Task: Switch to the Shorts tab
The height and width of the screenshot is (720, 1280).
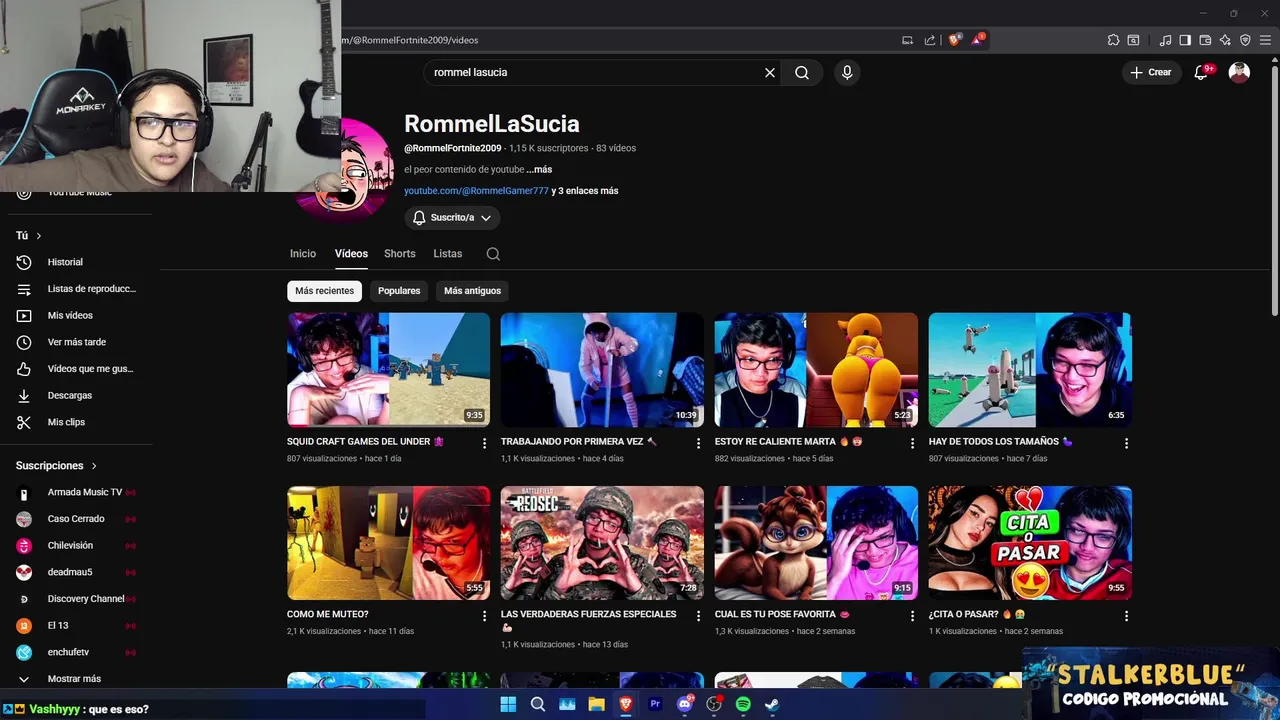Action: (x=400, y=254)
